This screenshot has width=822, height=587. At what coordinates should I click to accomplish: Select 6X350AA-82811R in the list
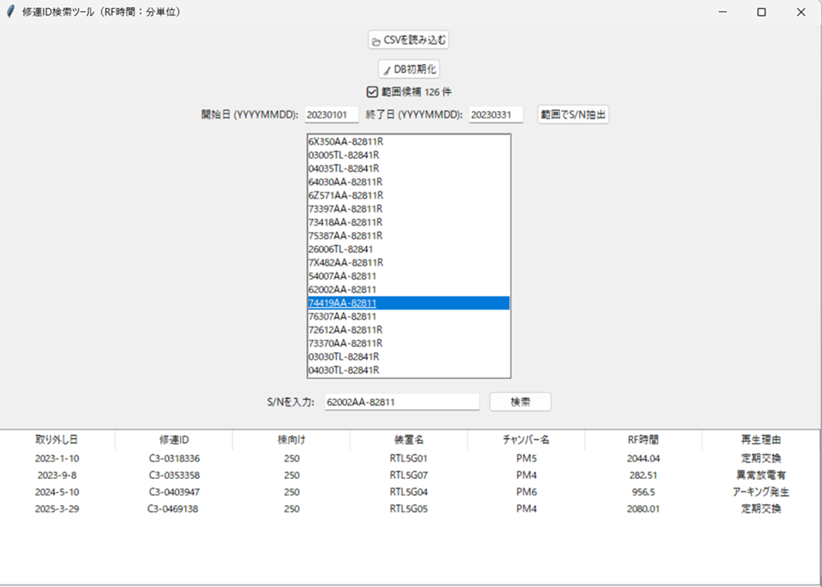346,142
